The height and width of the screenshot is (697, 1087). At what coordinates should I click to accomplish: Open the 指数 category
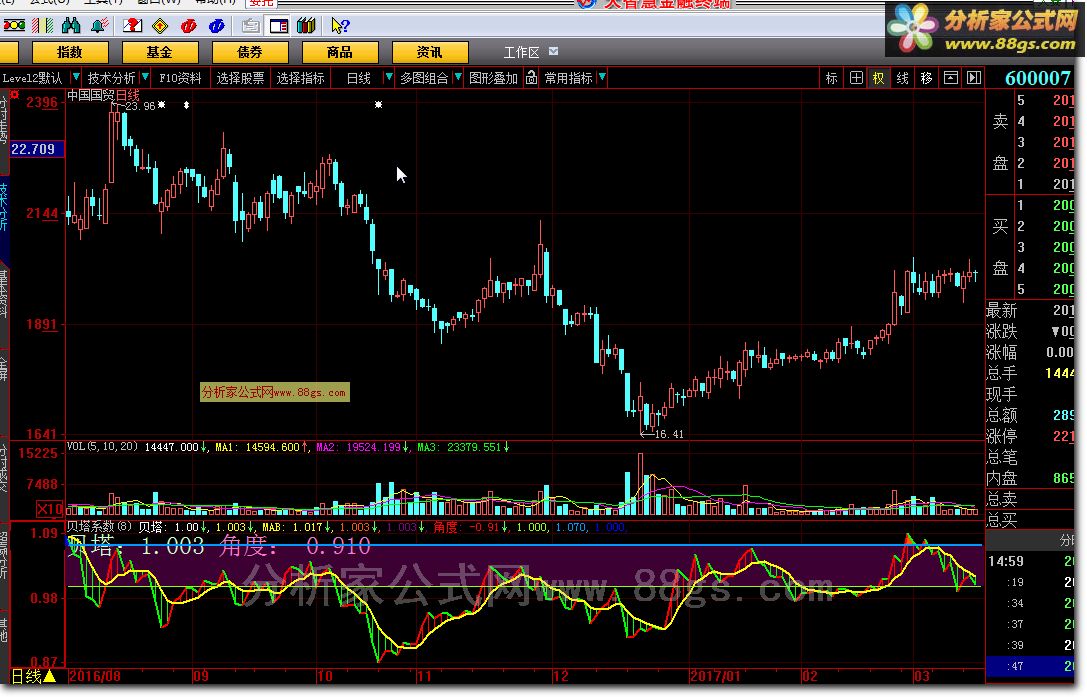click(70, 52)
